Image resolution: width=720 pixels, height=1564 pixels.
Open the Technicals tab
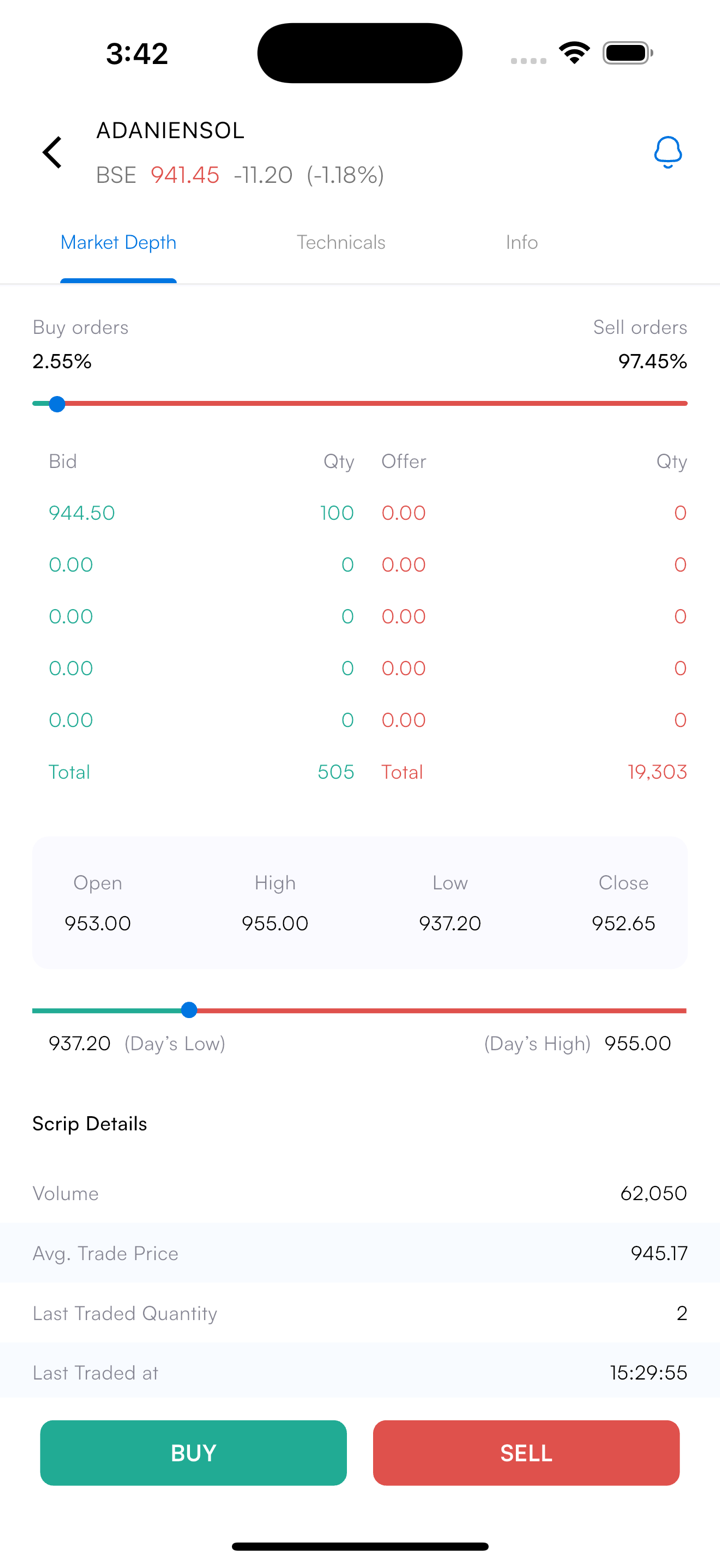click(x=341, y=243)
